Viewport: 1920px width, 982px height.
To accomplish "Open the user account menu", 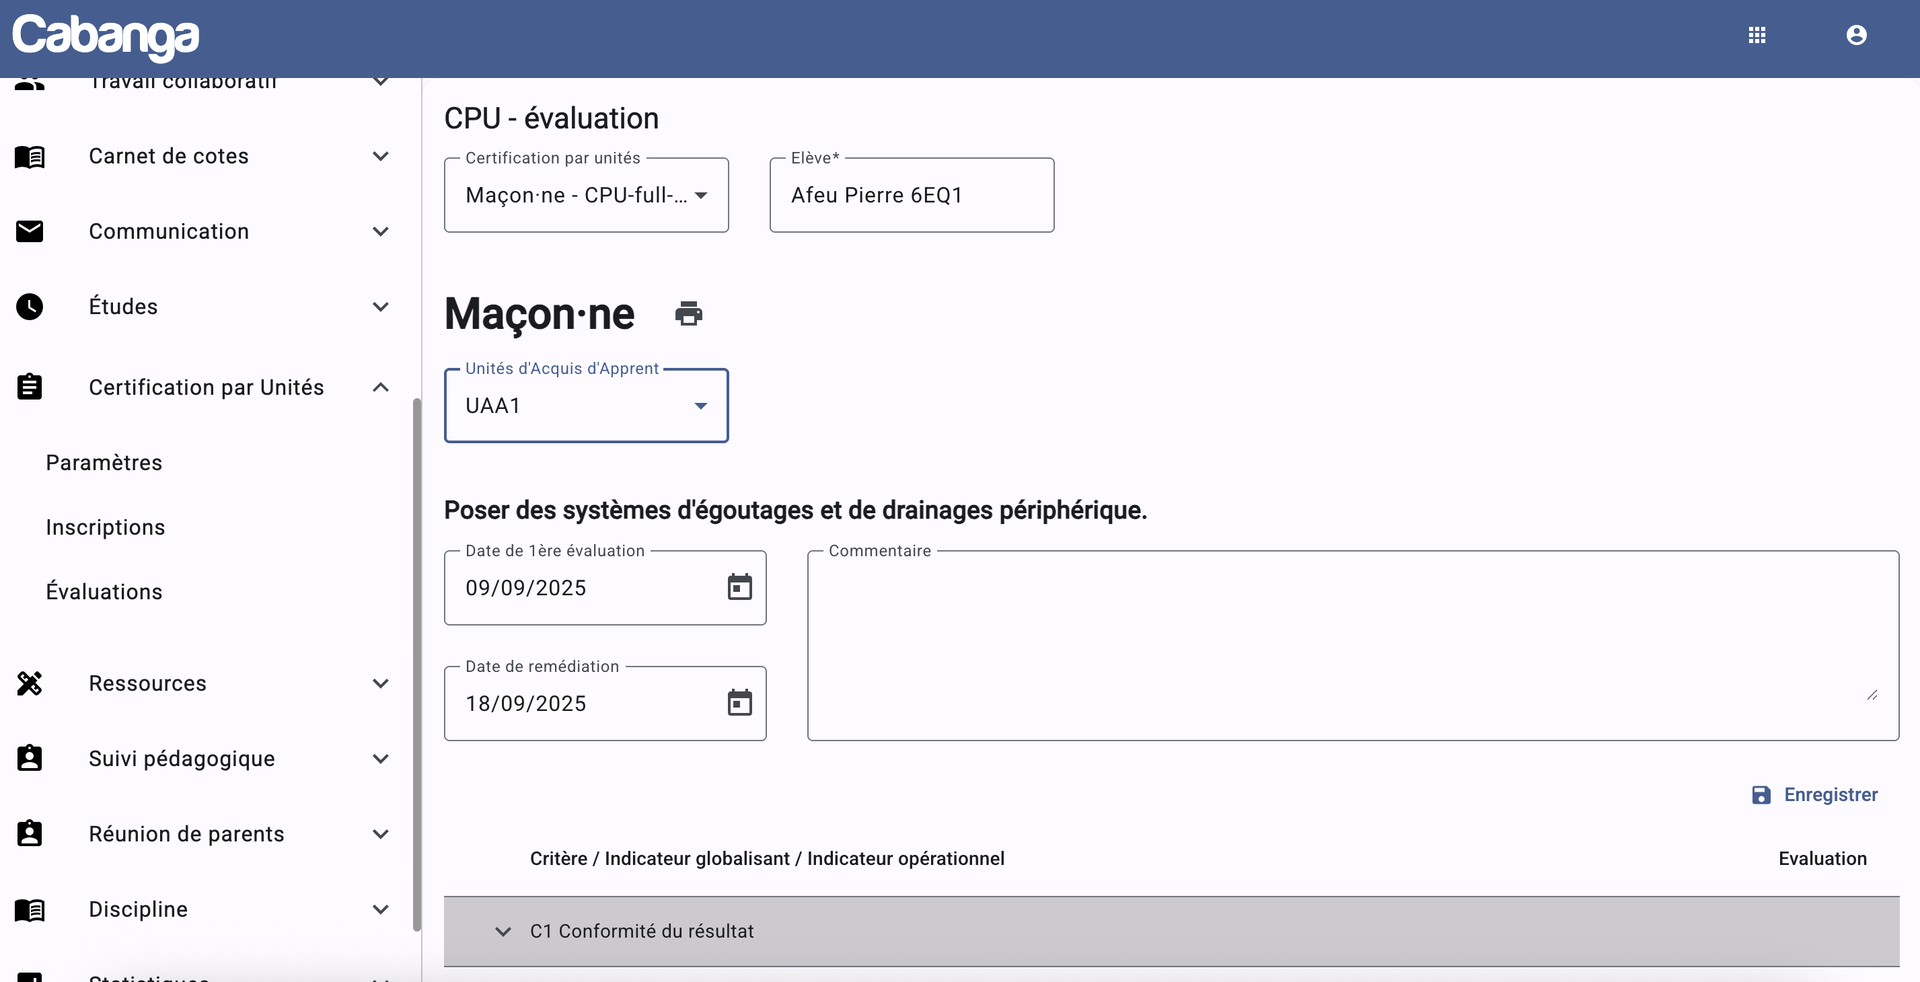I will click(1856, 36).
